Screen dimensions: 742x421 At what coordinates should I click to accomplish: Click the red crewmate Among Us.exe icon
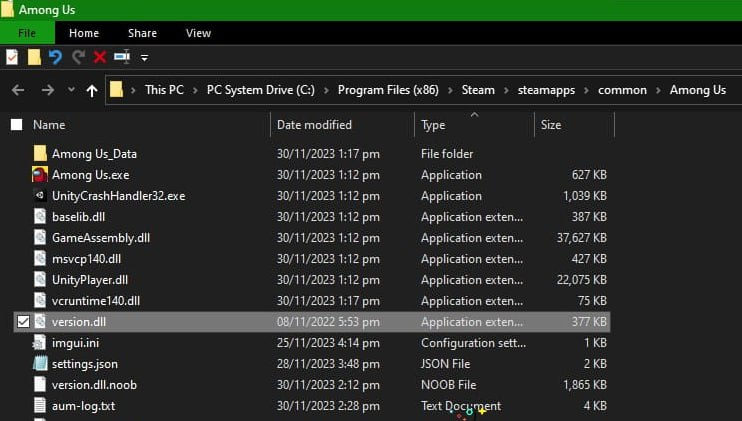tap(40, 175)
